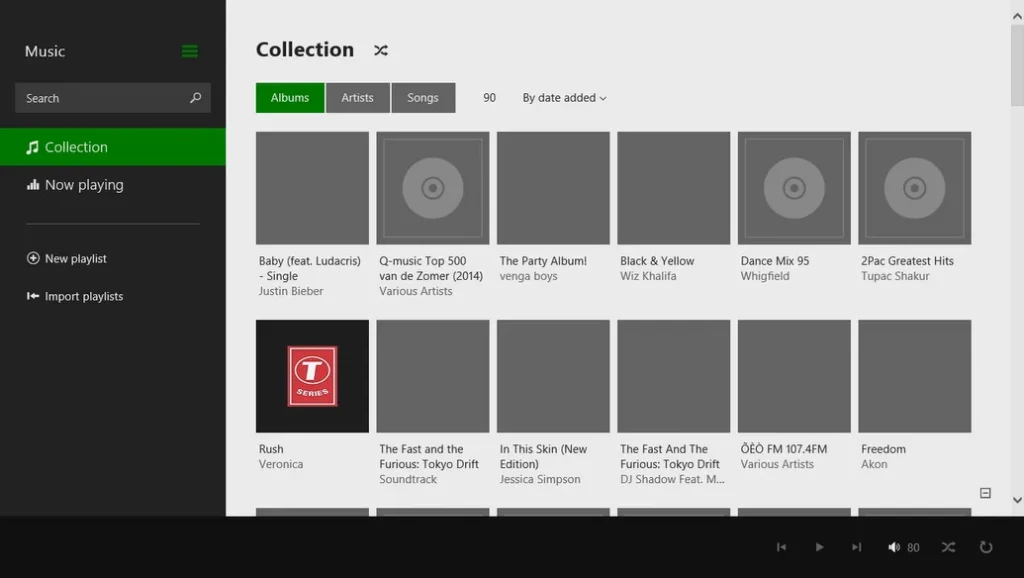The image size is (1024, 578).
Task: Mute using the volume speaker icon
Action: click(x=894, y=547)
